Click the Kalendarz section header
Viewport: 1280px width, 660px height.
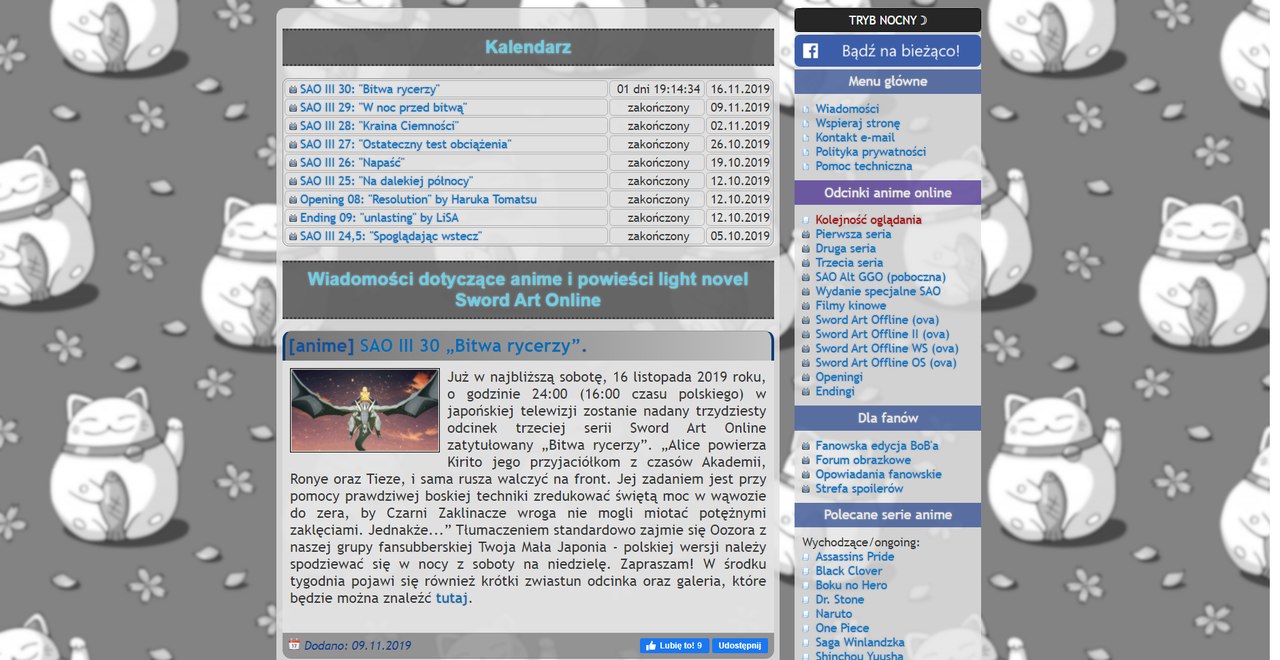(x=528, y=47)
